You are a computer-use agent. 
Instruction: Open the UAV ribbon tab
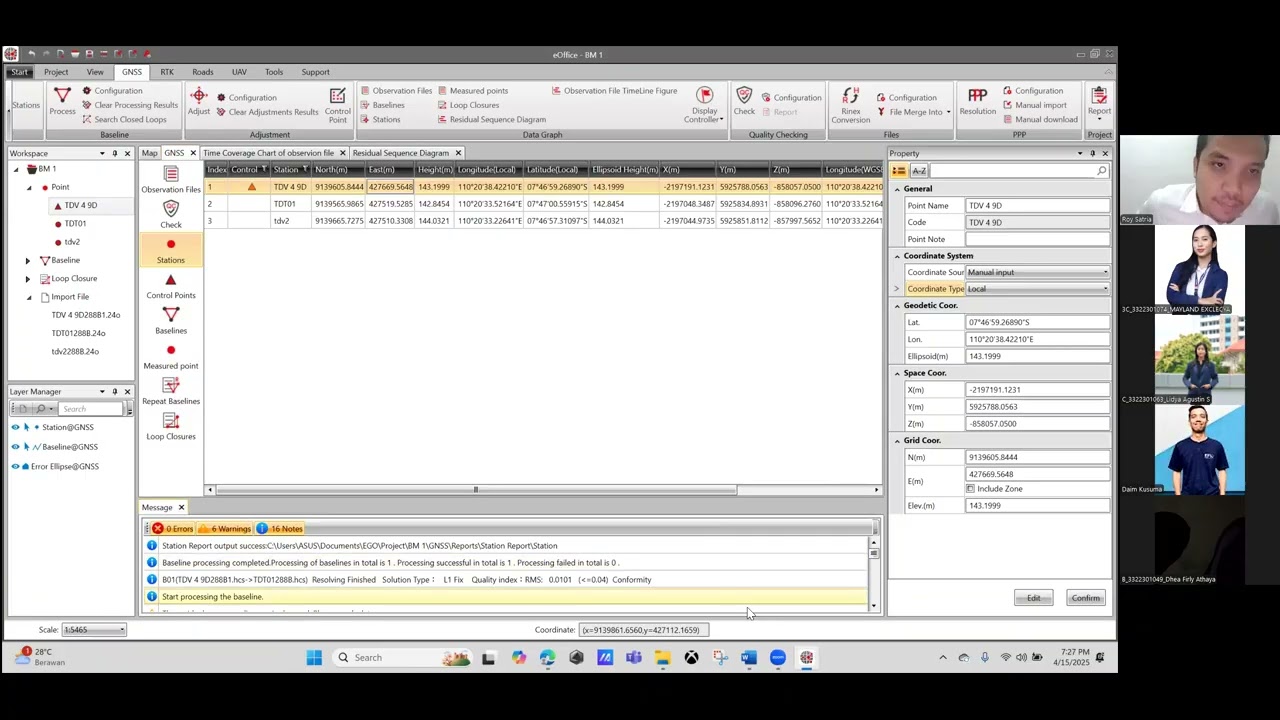coord(239,72)
